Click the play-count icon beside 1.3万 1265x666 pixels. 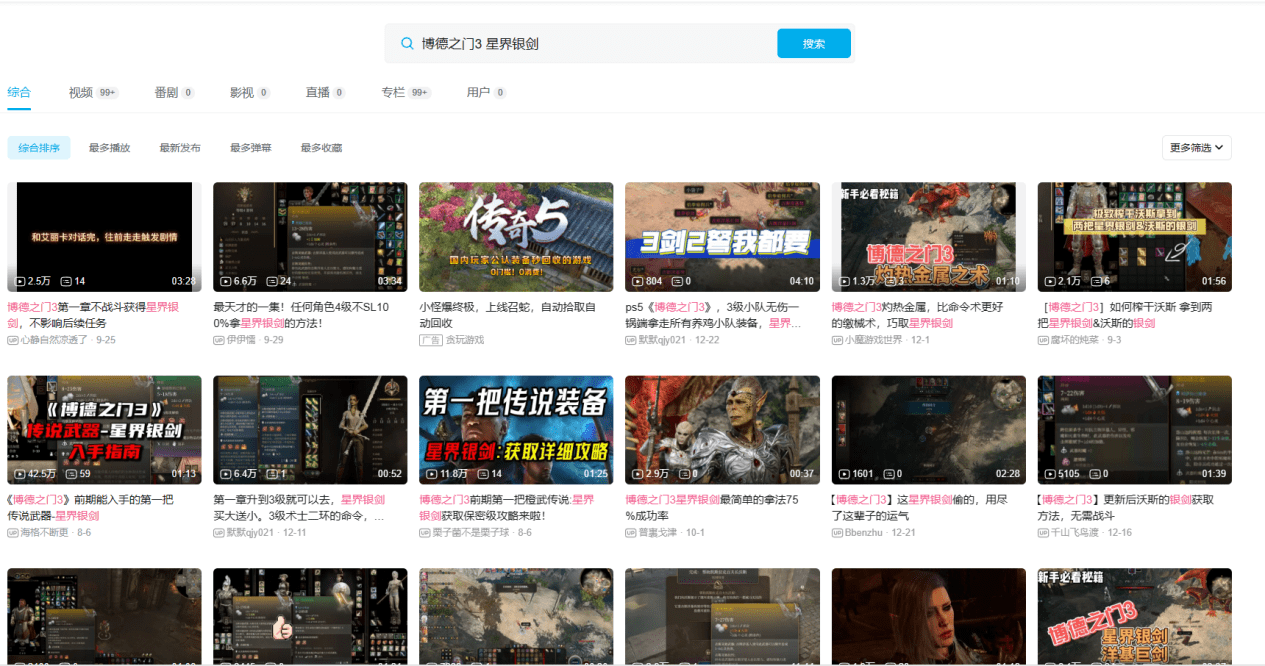point(845,281)
